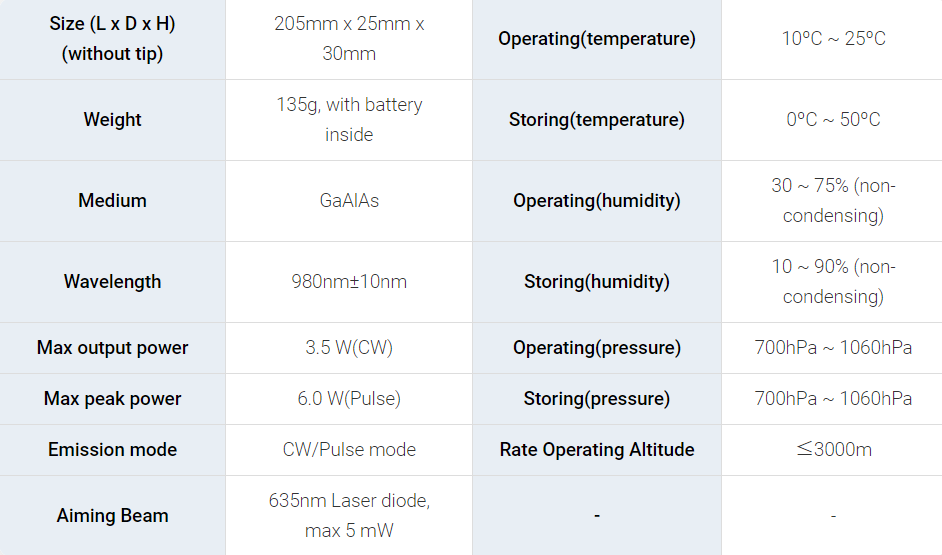
Task: Select the 205mm x 25mm x 30mm value
Action: coord(349,39)
